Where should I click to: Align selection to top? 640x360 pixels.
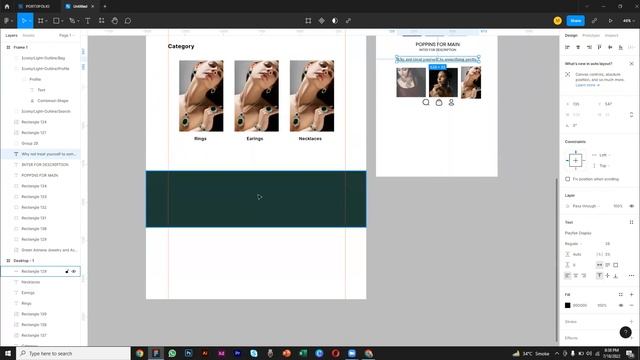600,47
